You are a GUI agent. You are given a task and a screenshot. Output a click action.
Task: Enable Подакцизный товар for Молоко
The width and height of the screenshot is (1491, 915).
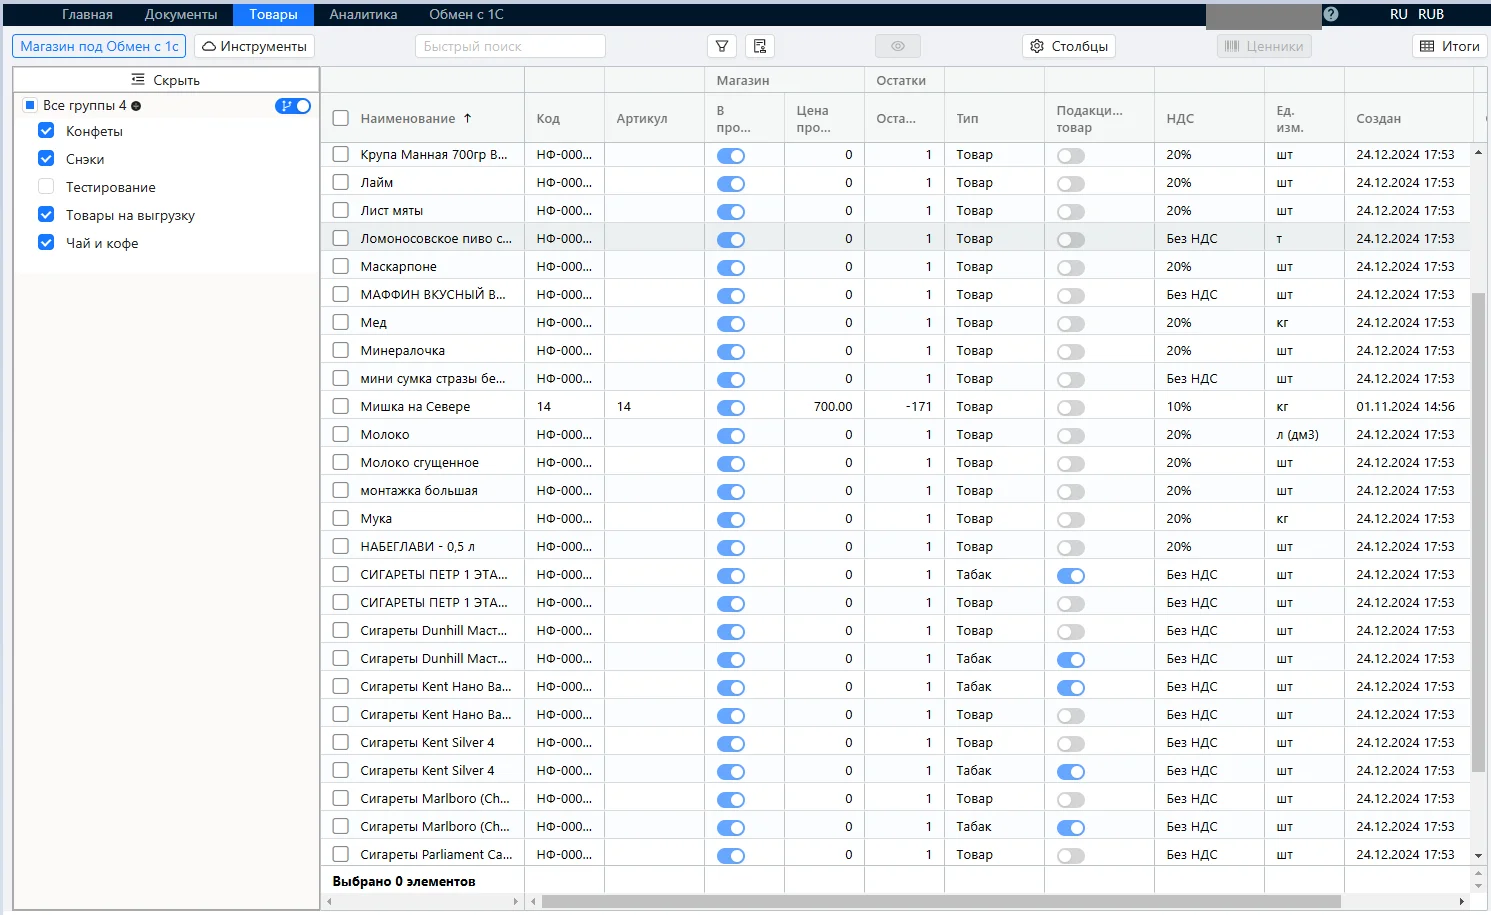(1071, 436)
